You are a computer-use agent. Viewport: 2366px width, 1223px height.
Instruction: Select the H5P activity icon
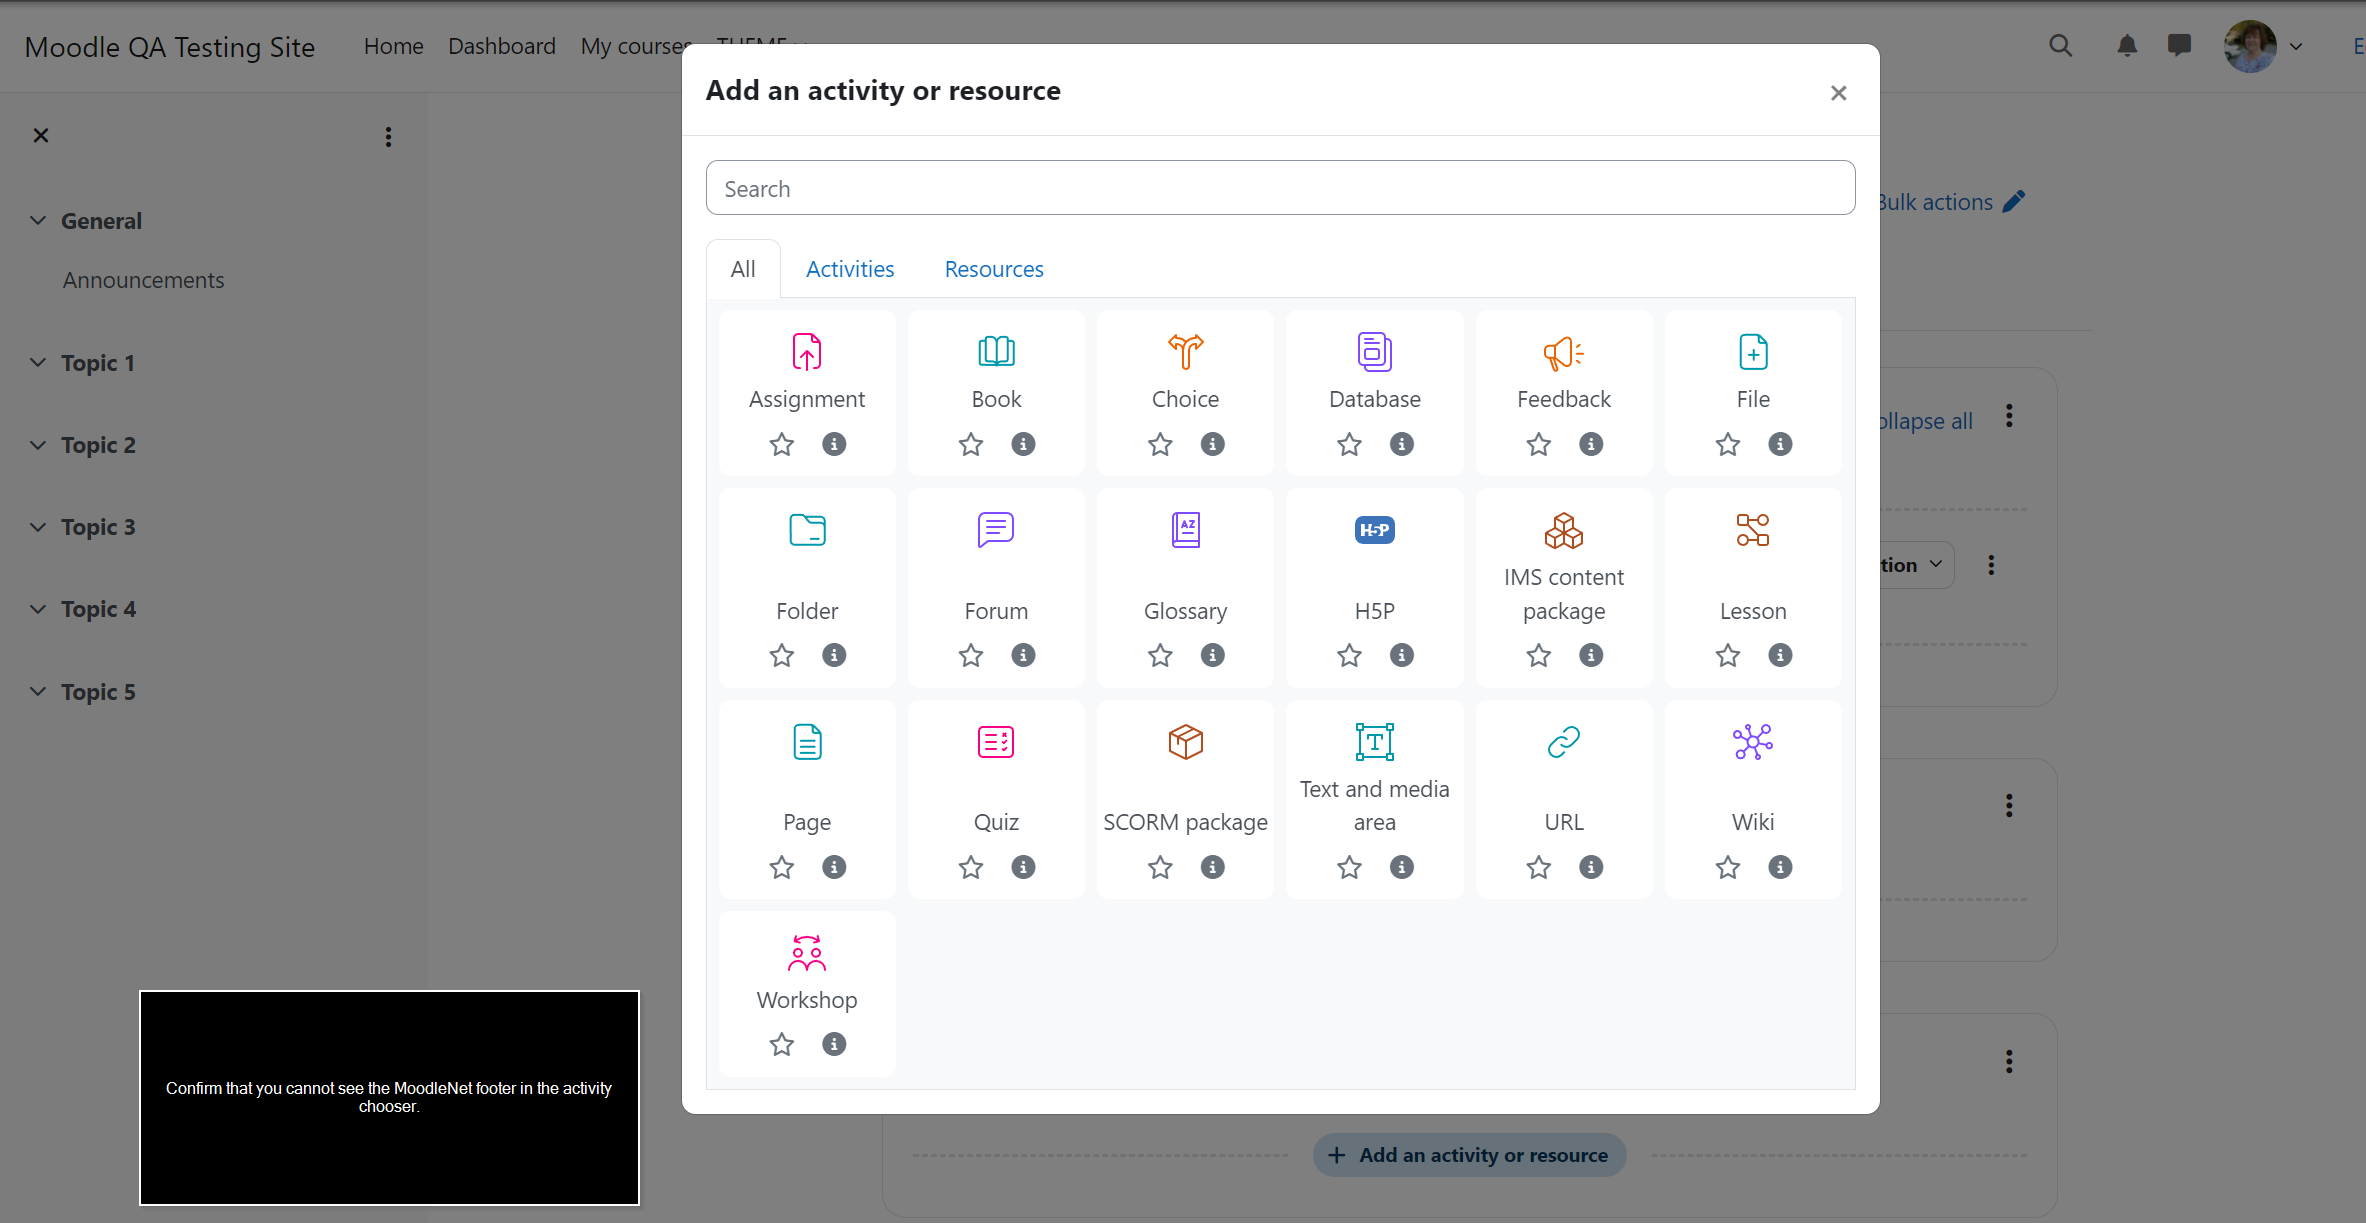pos(1374,530)
